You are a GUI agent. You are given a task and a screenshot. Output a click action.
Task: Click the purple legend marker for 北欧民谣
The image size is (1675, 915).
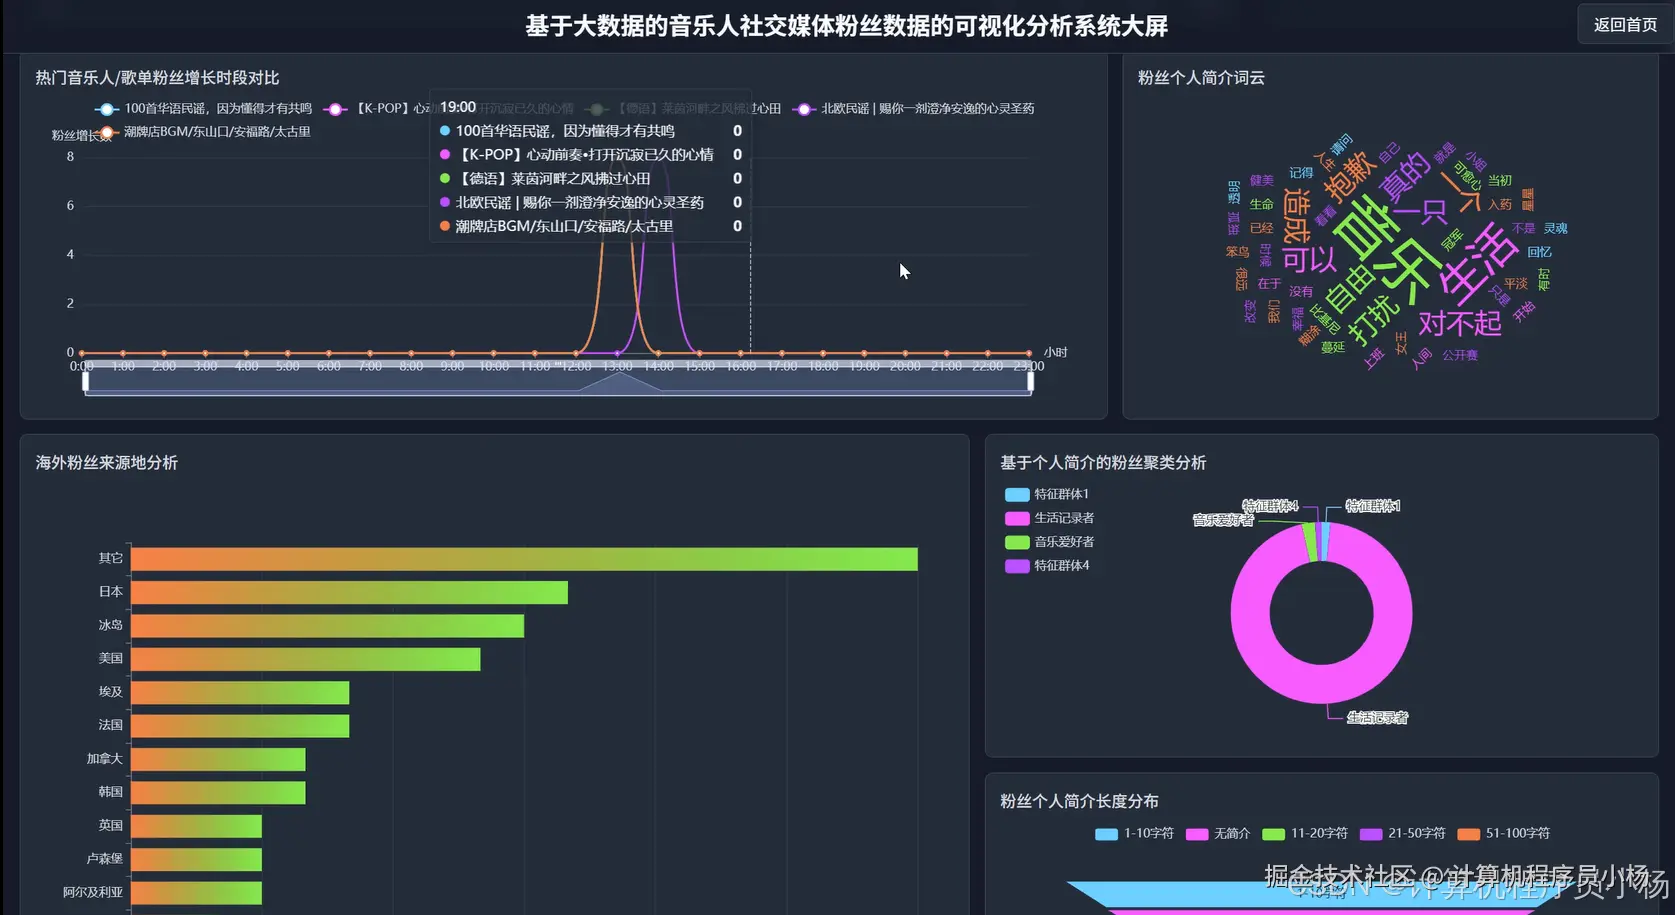[804, 109]
